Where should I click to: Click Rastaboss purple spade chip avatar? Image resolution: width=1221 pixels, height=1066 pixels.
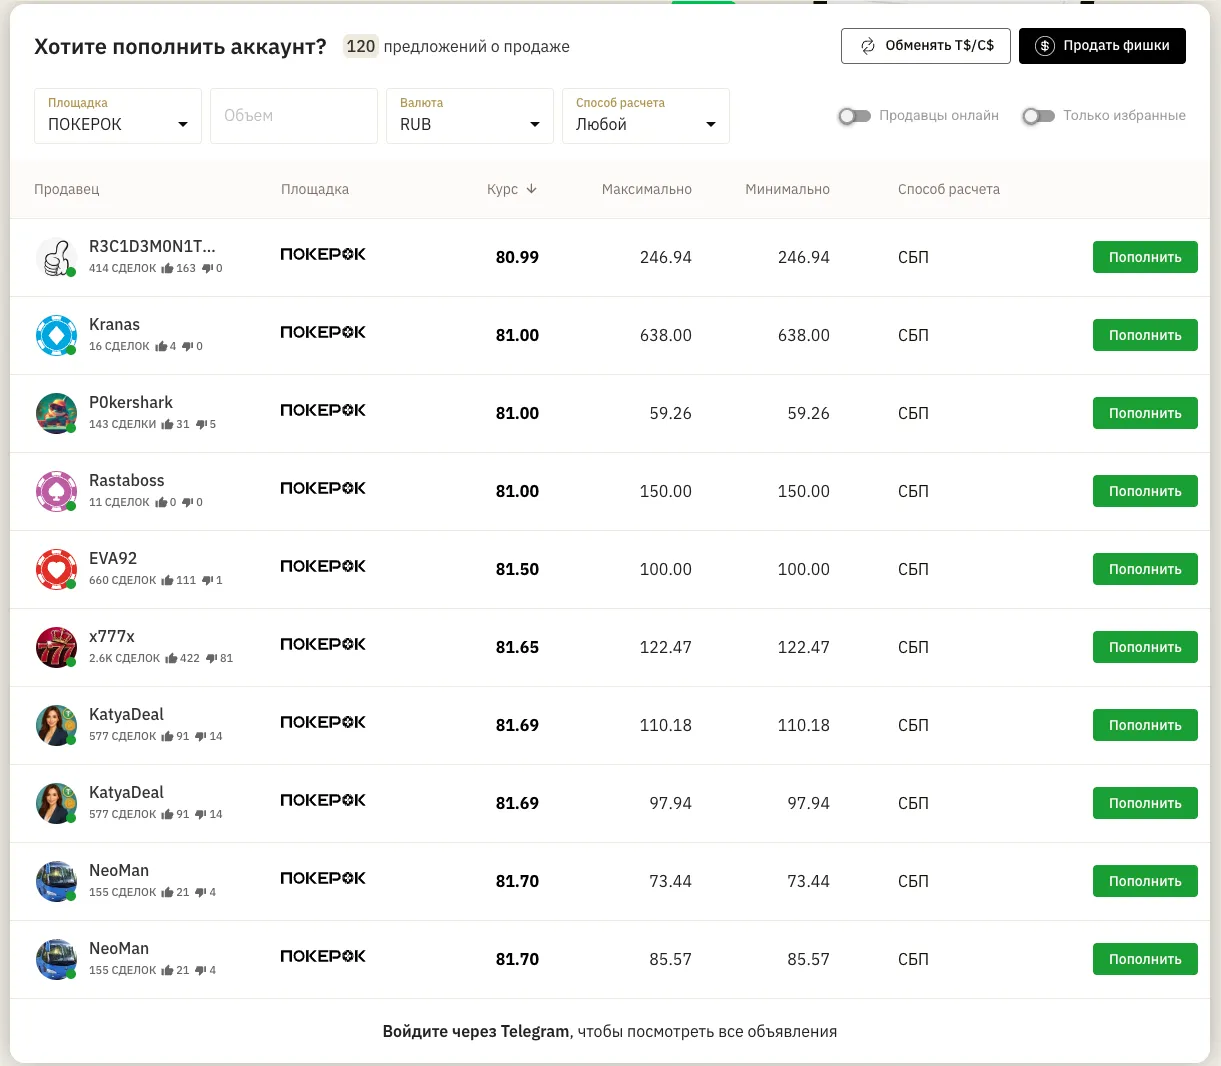(56, 491)
